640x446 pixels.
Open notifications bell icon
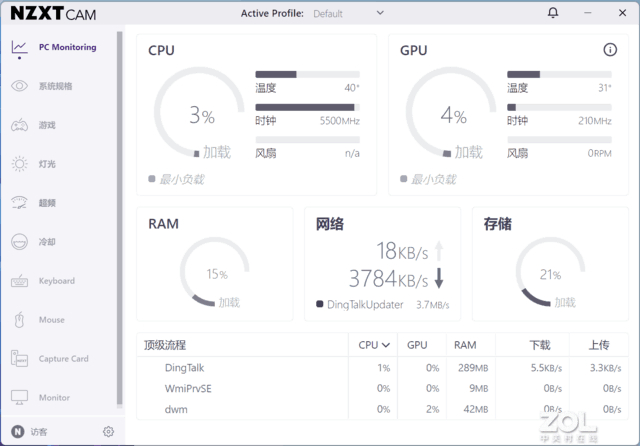pyautogui.click(x=553, y=13)
